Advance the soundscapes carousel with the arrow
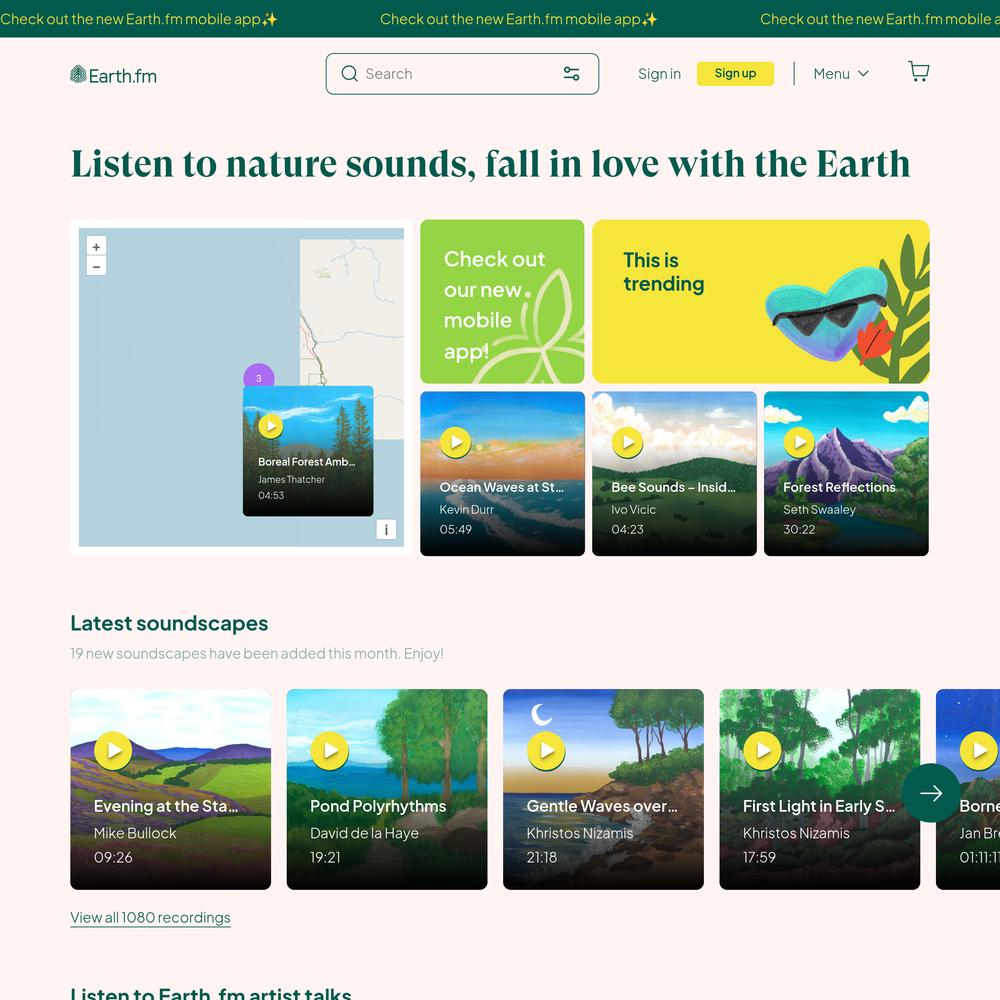 pyautogui.click(x=931, y=793)
